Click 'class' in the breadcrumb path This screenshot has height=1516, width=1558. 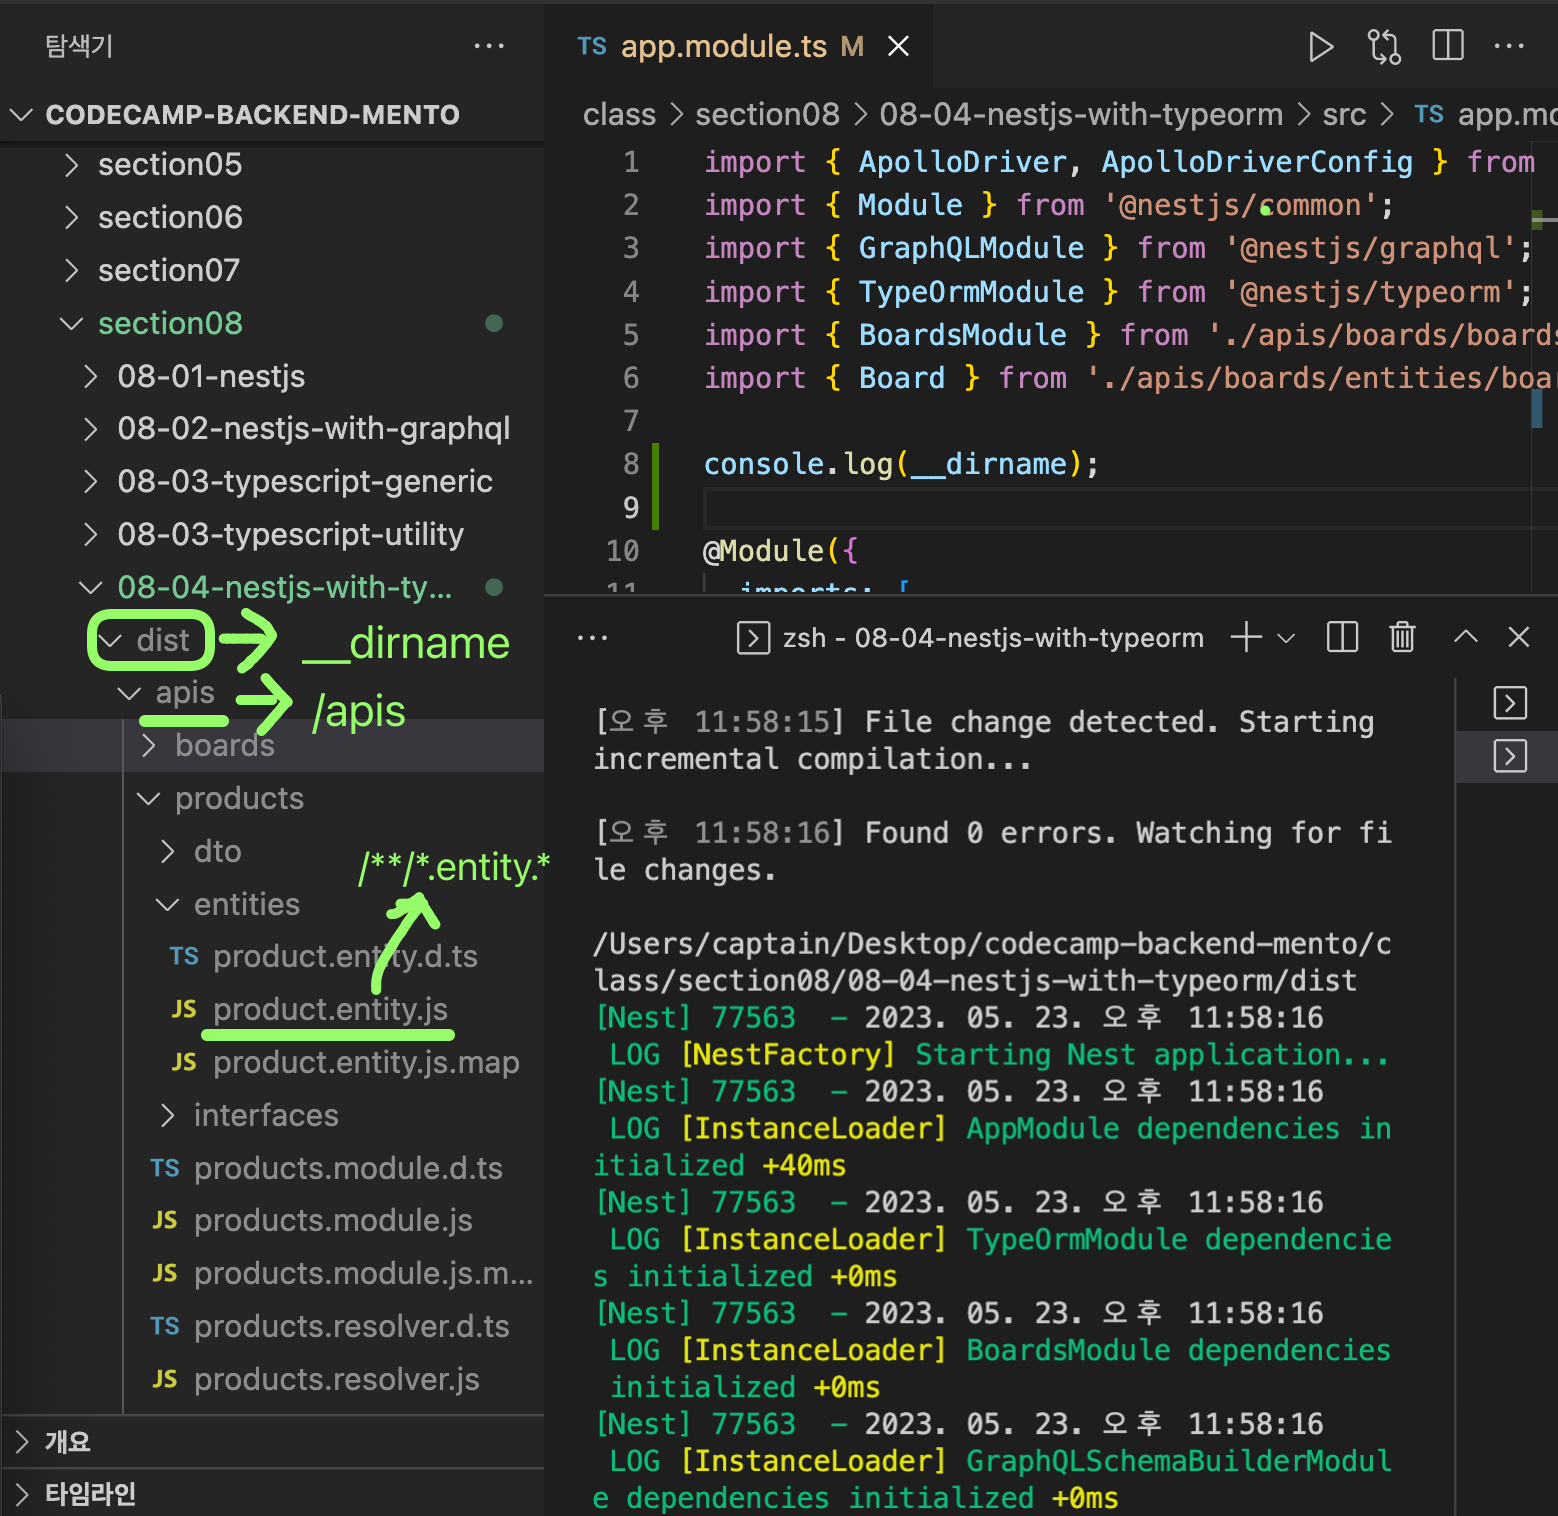[x=619, y=115]
